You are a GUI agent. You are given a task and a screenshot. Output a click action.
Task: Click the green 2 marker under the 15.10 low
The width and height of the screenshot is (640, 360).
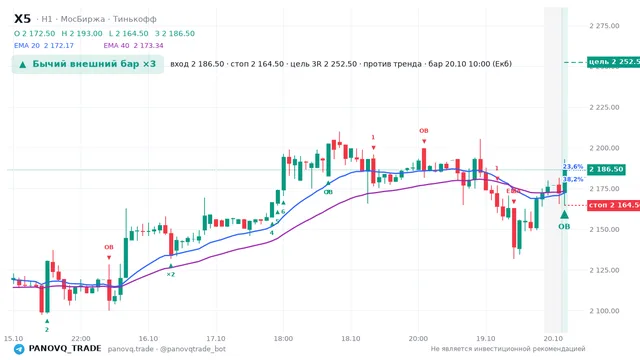click(x=47, y=329)
